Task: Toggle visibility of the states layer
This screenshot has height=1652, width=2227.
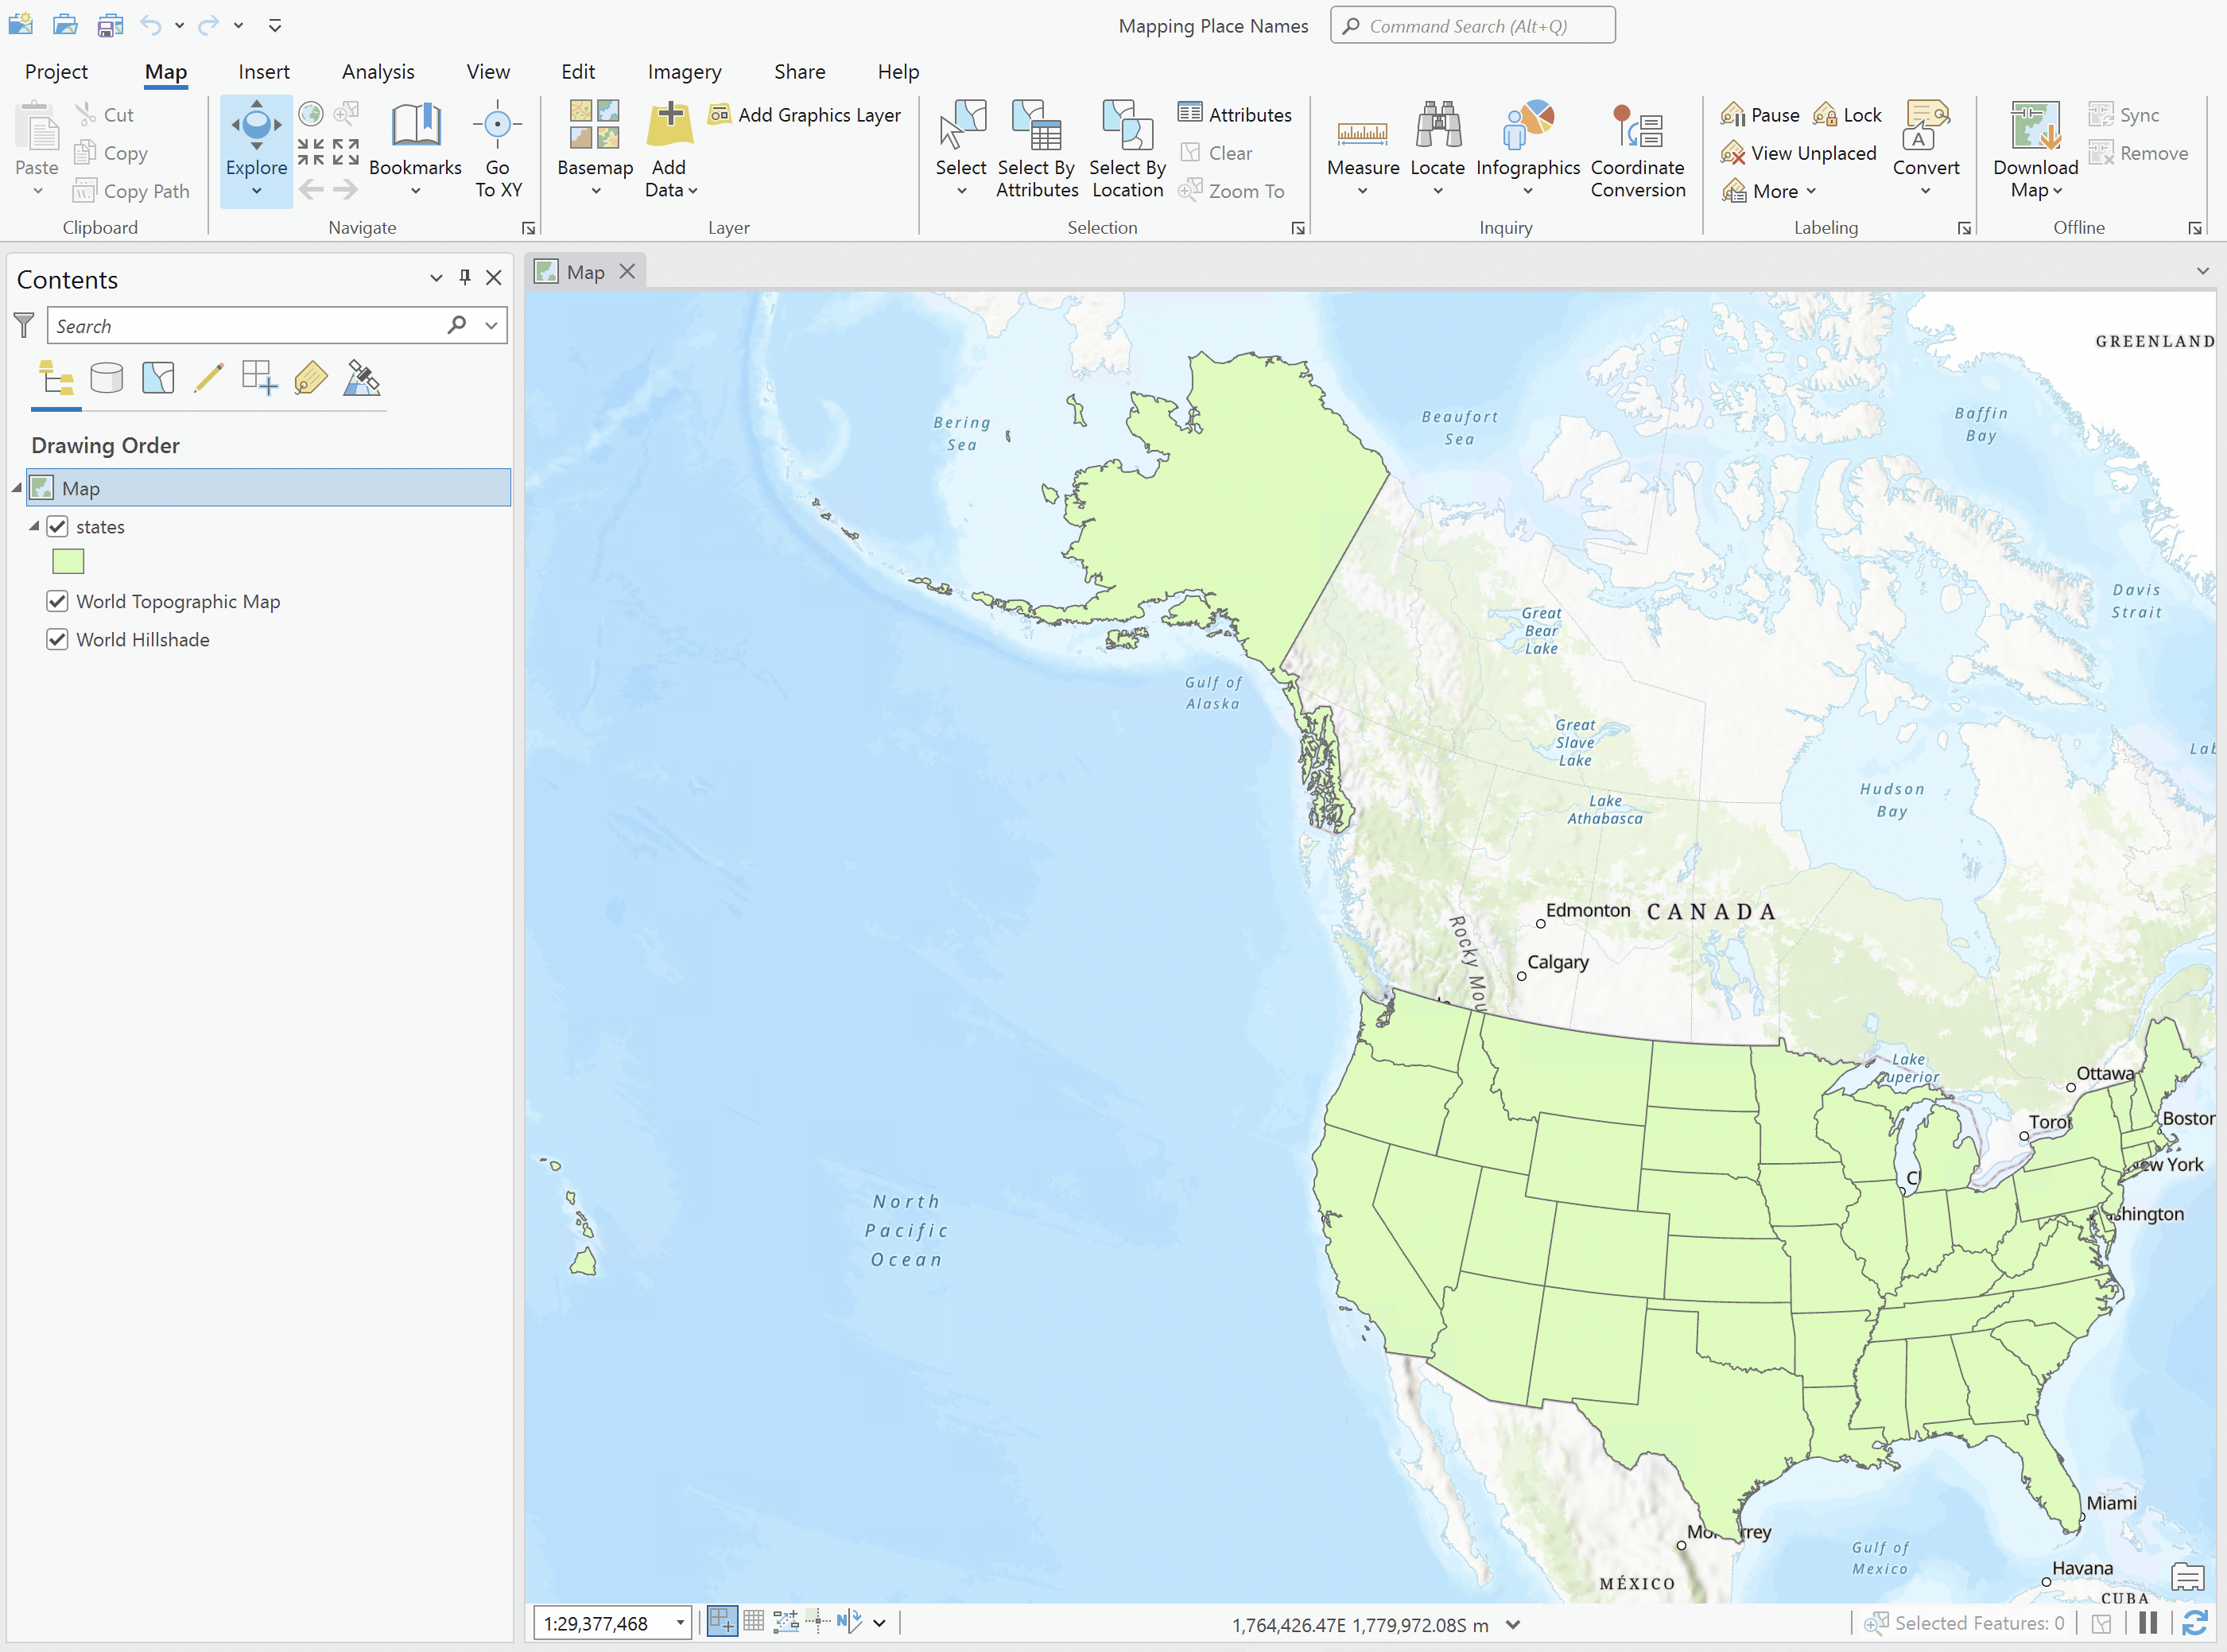Action: coord(58,526)
